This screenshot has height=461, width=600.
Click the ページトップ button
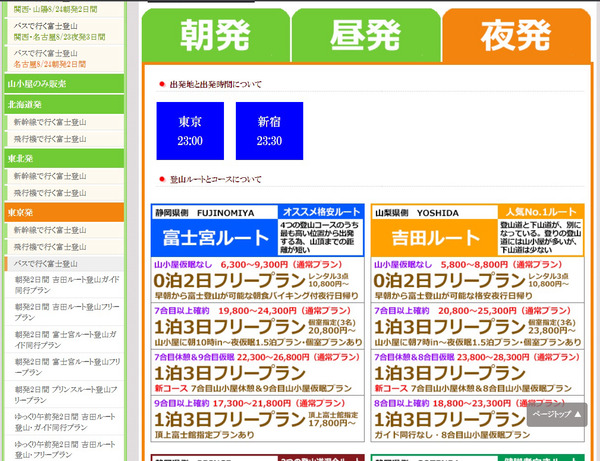click(x=557, y=414)
